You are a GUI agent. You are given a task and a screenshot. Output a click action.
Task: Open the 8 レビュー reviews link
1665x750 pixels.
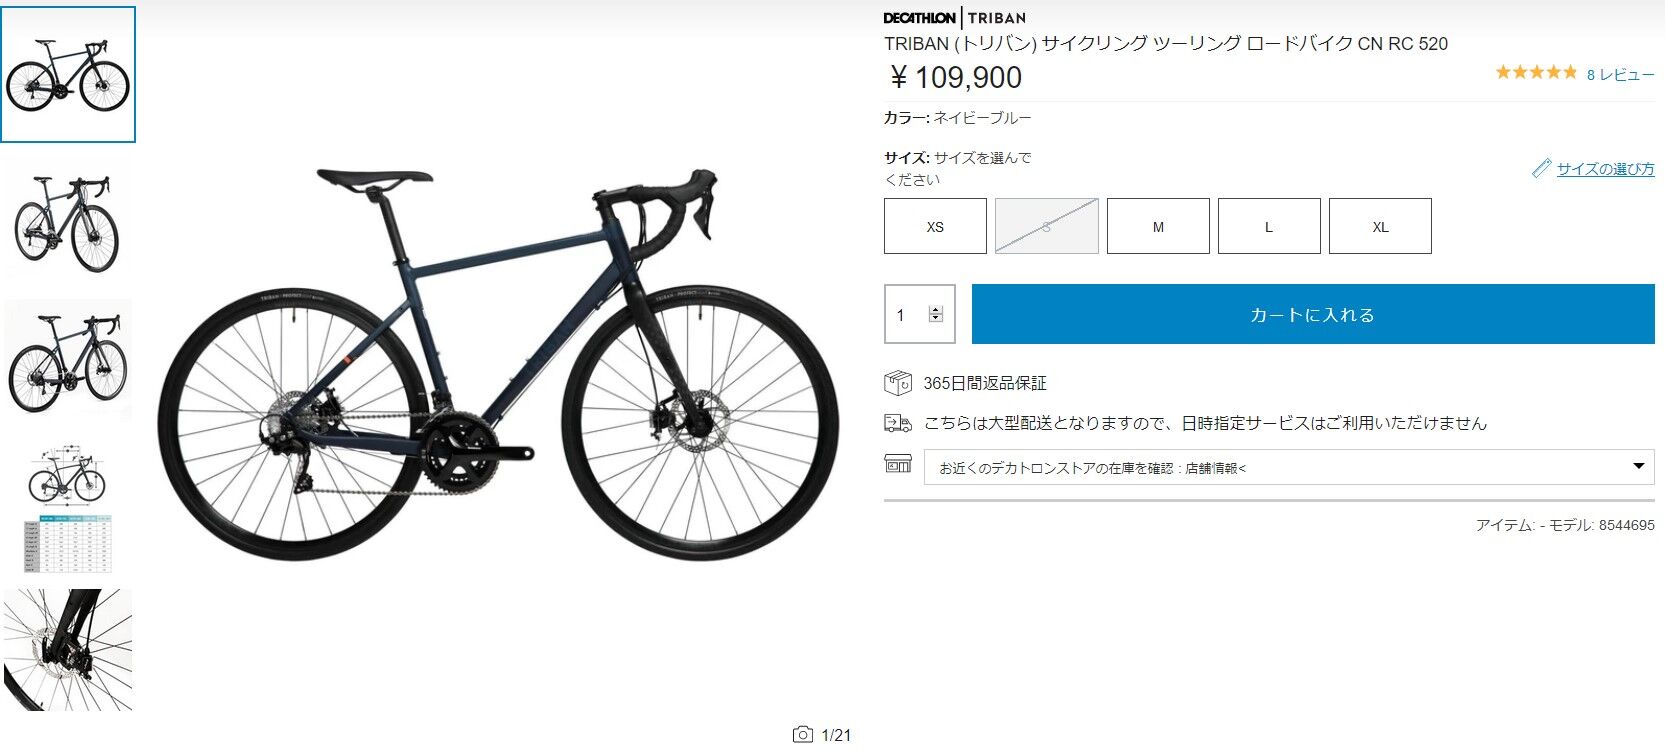click(1620, 75)
